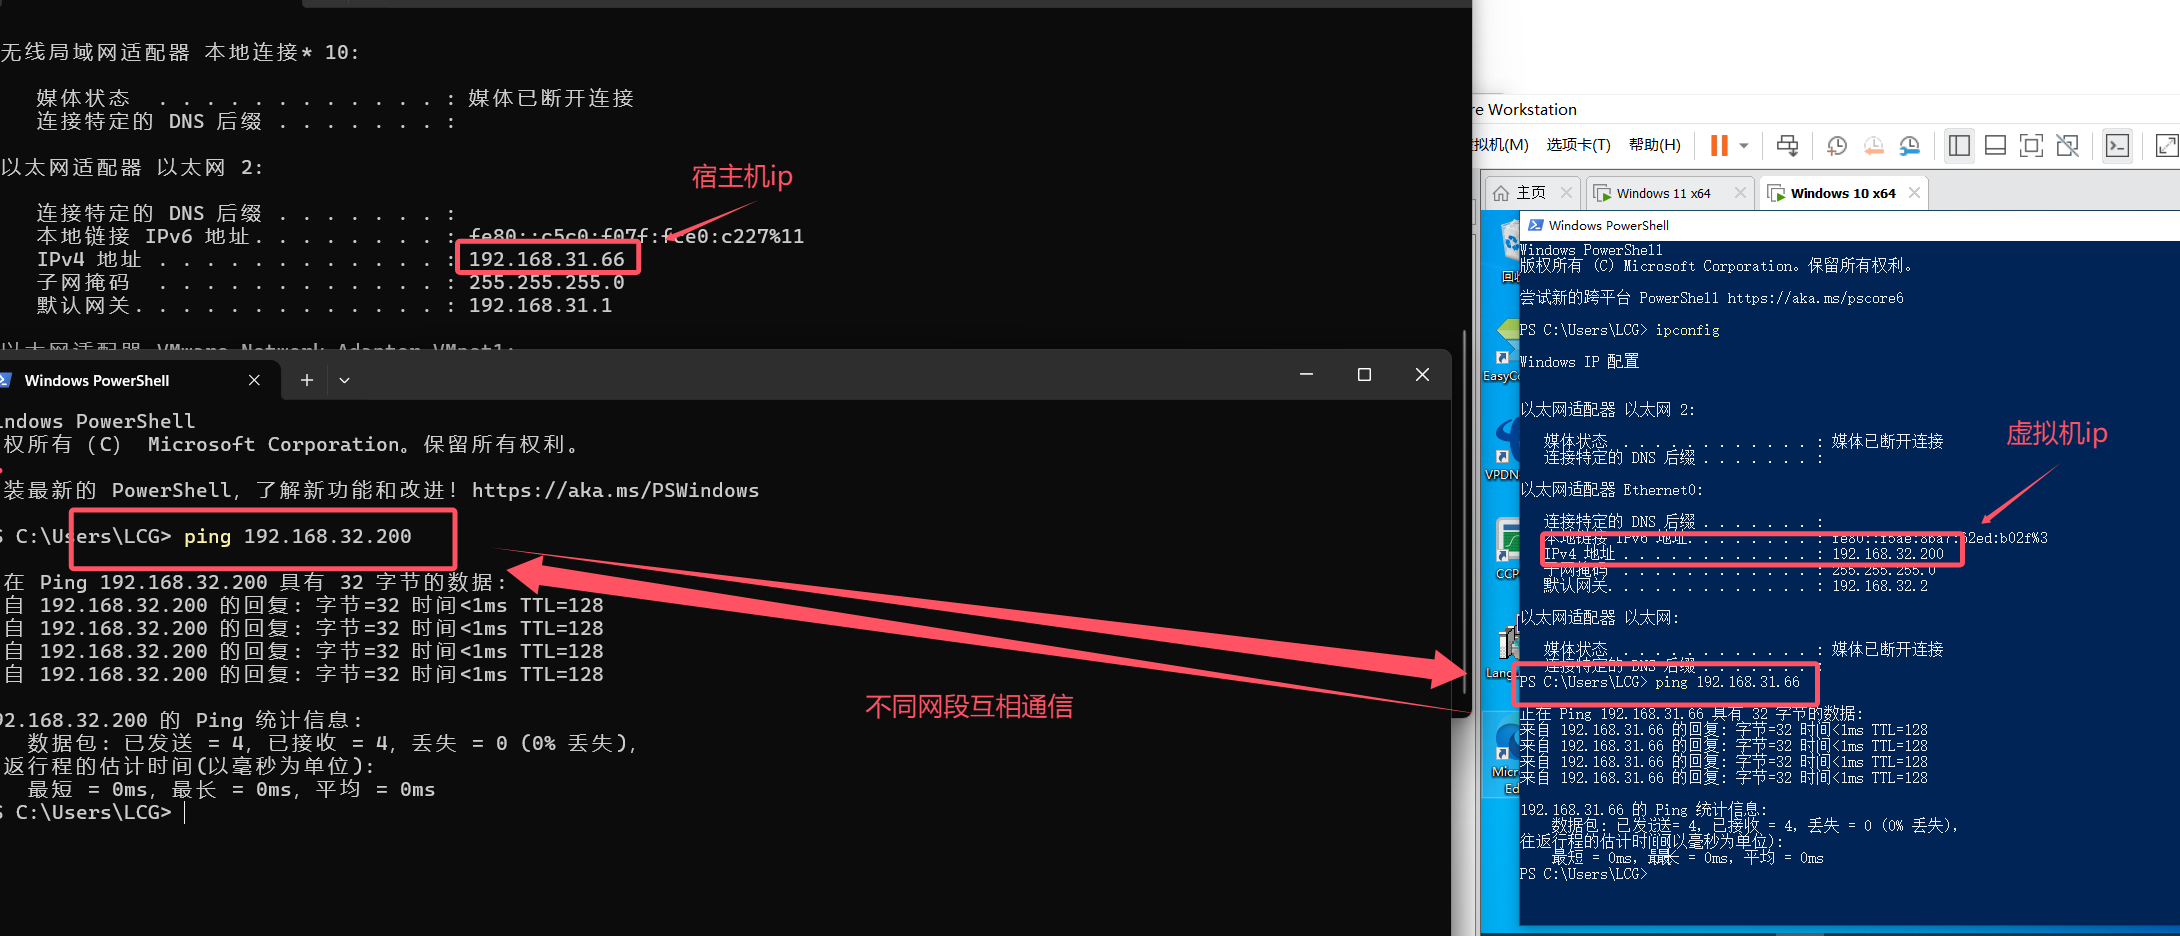Click the stretch guest display icon

[x=2165, y=146]
